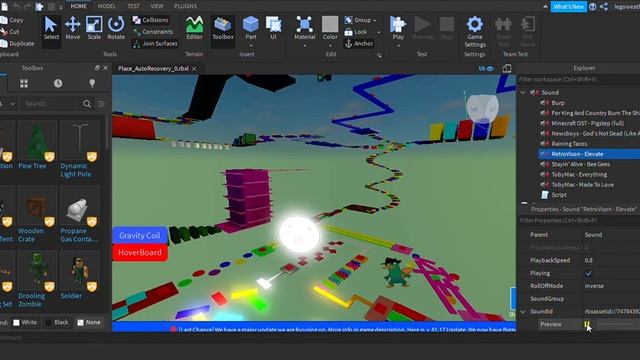This screenshot has height=360, width=640.
Task: Click the share icon in the title bar
Action: [604, 7]
